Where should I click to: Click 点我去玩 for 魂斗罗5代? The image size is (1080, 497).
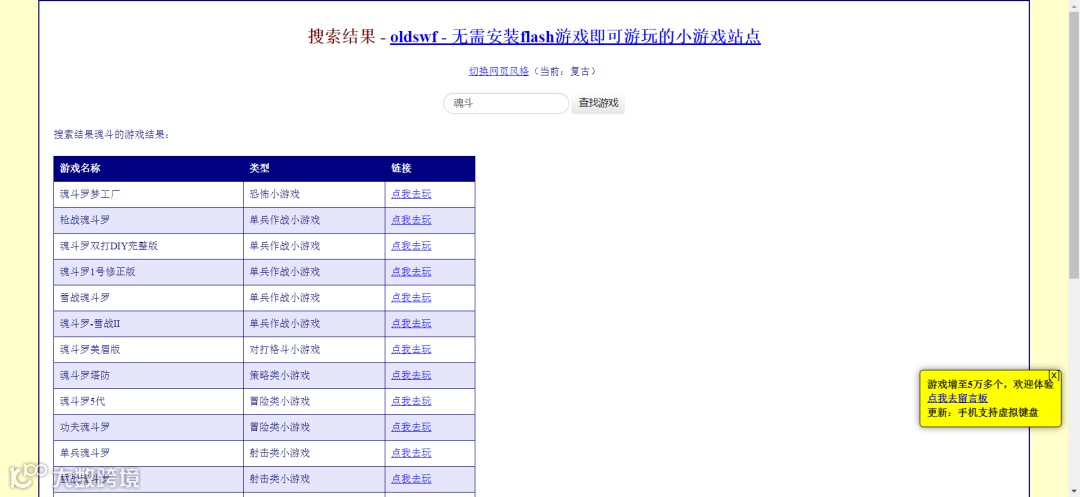click(x=411, y=401)
